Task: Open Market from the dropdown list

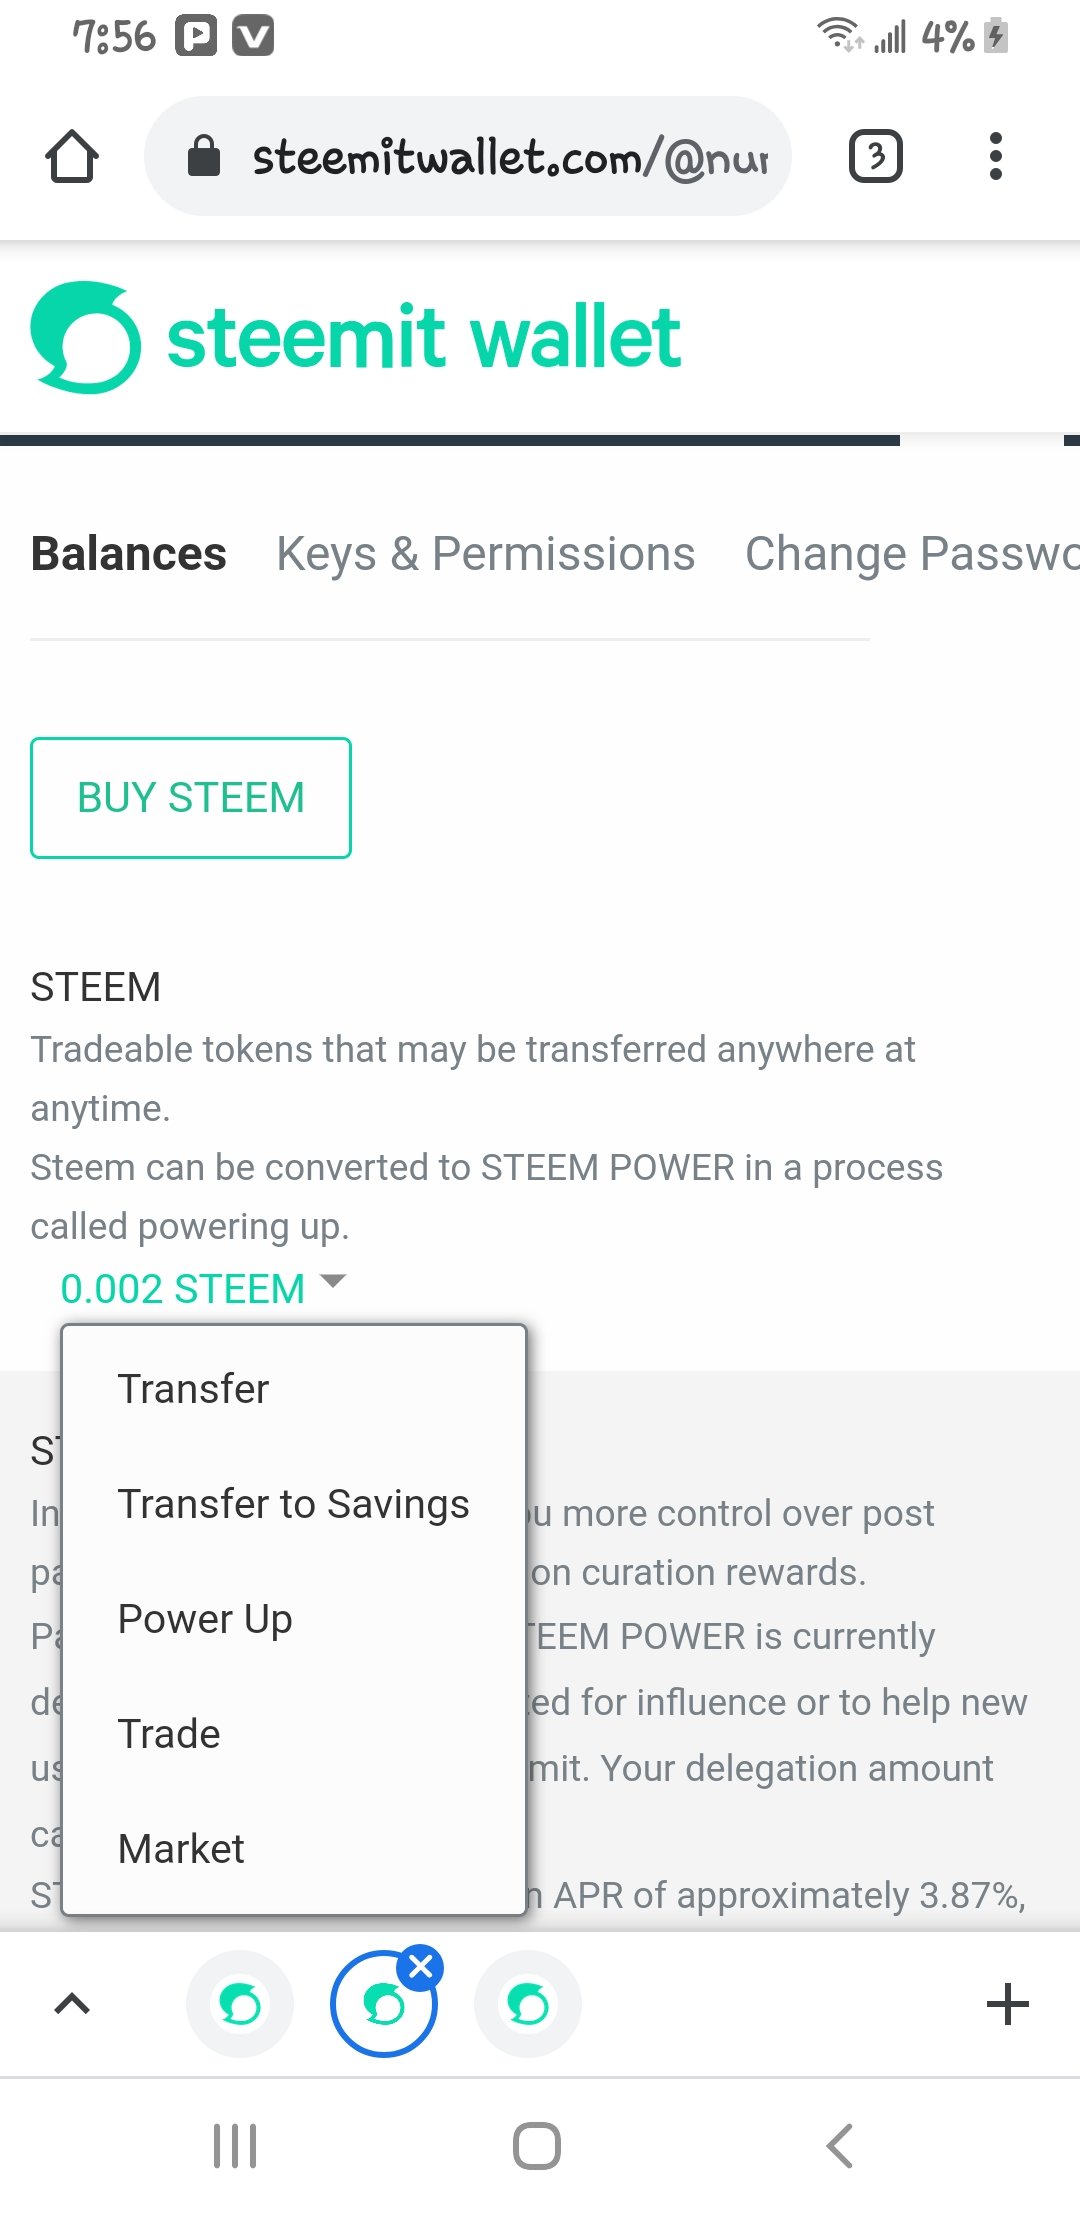Action: point(181,1849)
